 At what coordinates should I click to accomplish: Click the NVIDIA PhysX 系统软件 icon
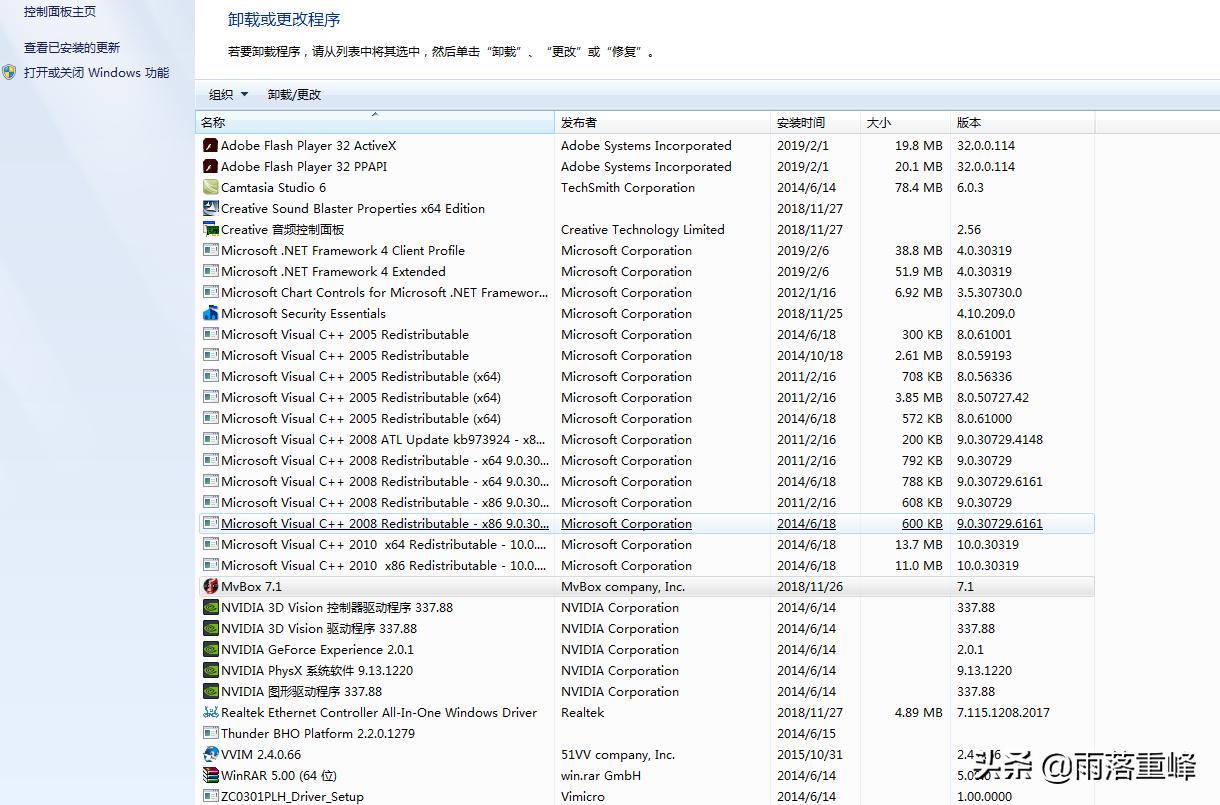(209, 670)
